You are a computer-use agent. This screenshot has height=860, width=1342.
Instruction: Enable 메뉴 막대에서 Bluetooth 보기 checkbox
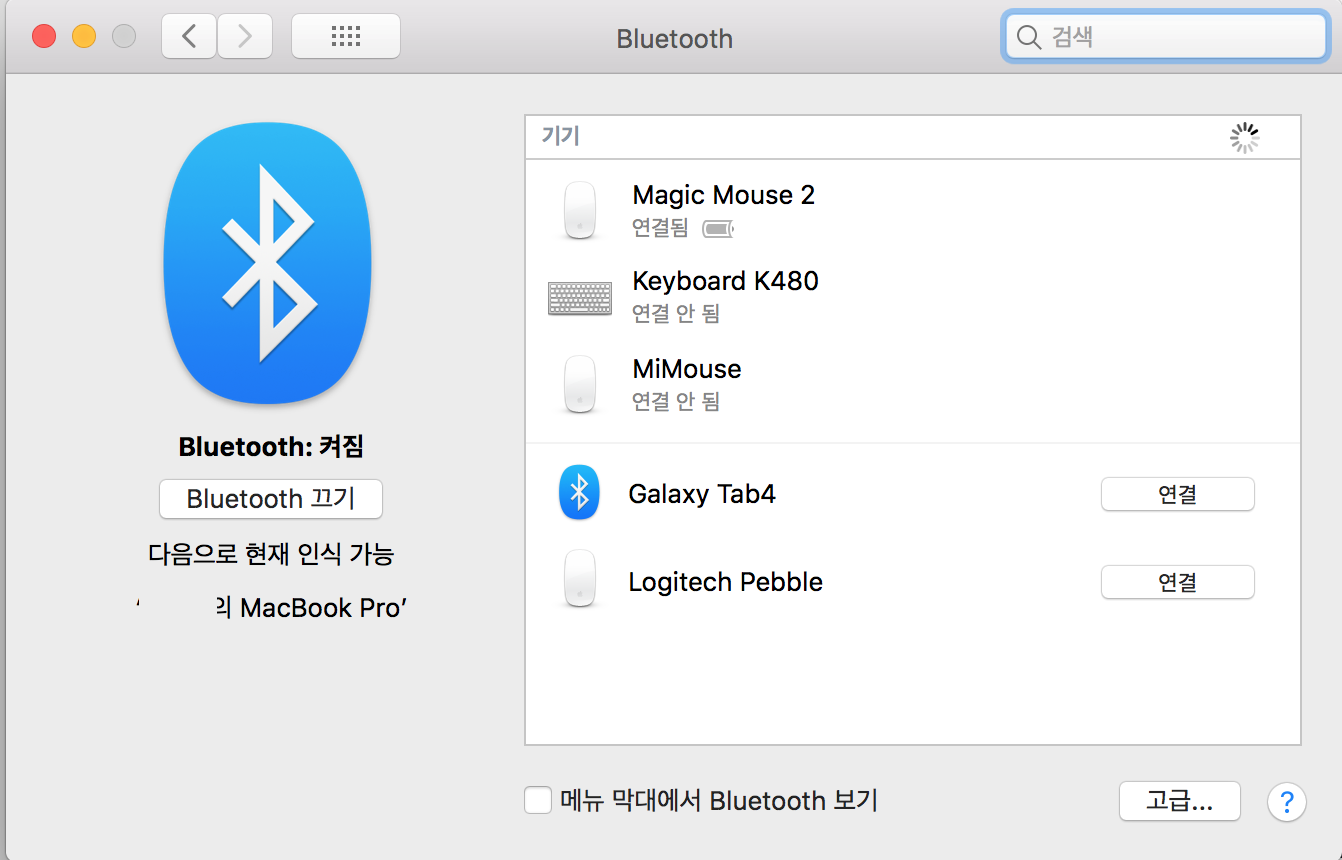tap(538, 800)
